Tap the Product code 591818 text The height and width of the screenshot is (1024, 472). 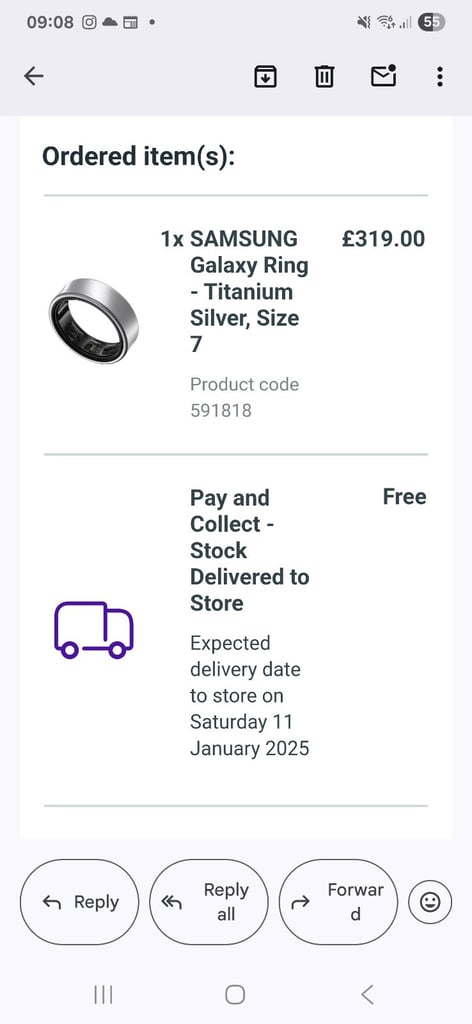pos(245,397)
